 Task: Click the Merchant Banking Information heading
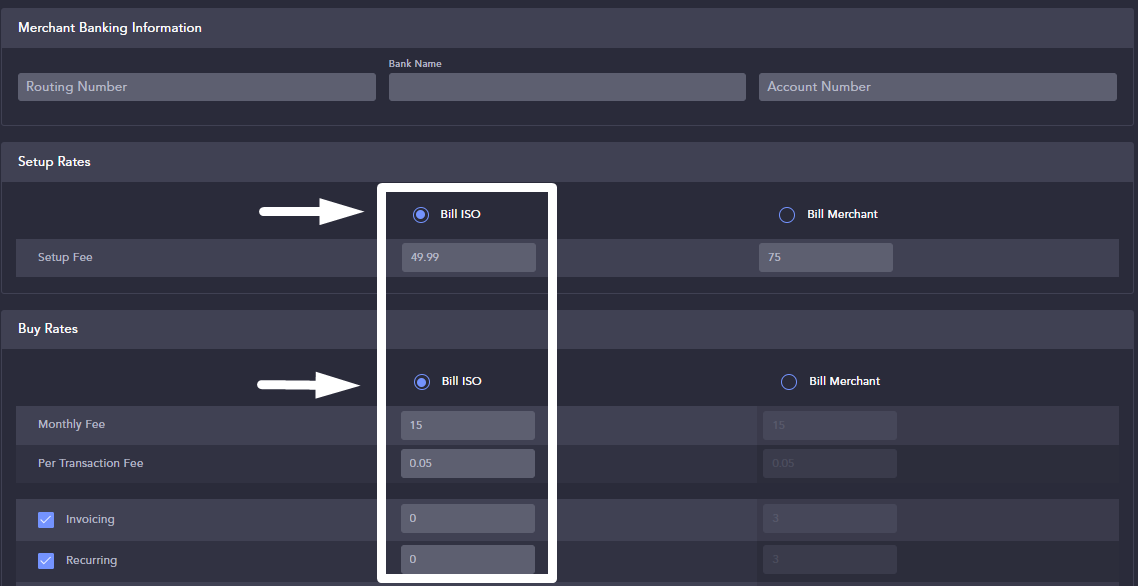click(x=110, y=28)
